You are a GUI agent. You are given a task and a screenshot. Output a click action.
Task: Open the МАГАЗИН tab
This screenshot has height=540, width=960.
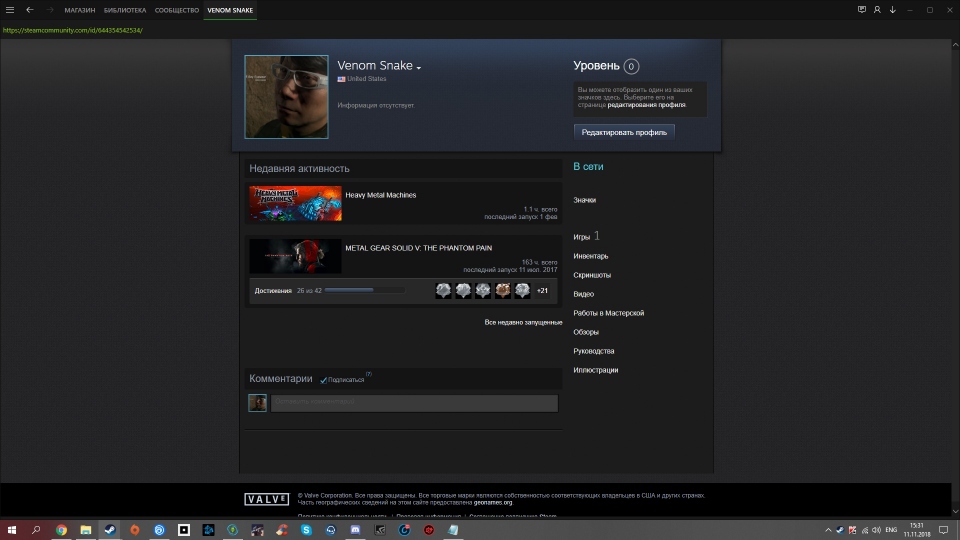coord(80,10)
